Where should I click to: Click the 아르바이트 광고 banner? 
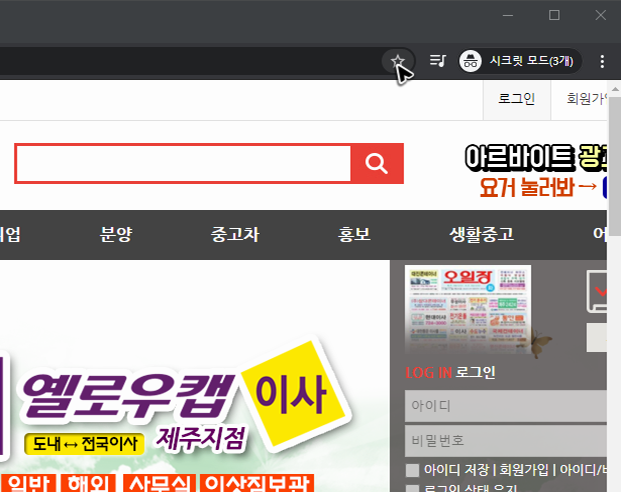(536, 170)
